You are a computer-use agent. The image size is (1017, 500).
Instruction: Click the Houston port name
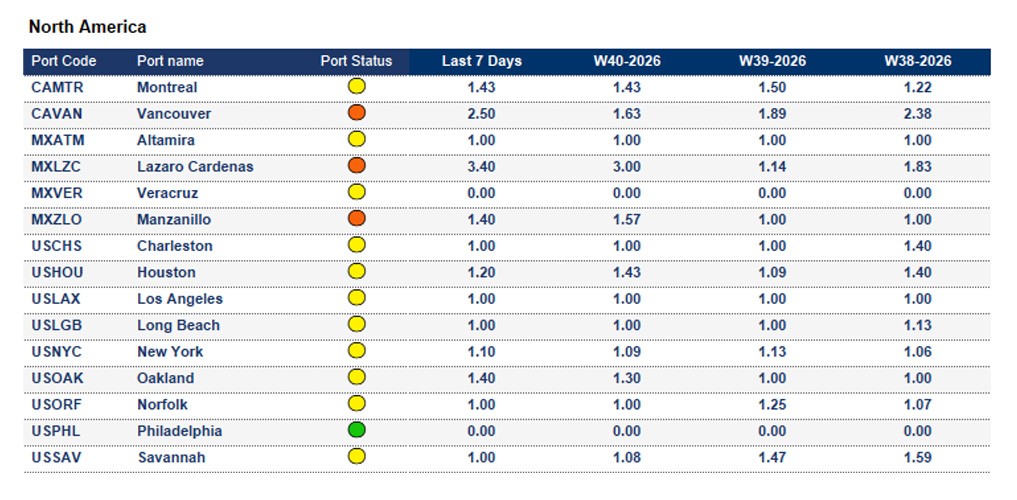tap(166, 272)
